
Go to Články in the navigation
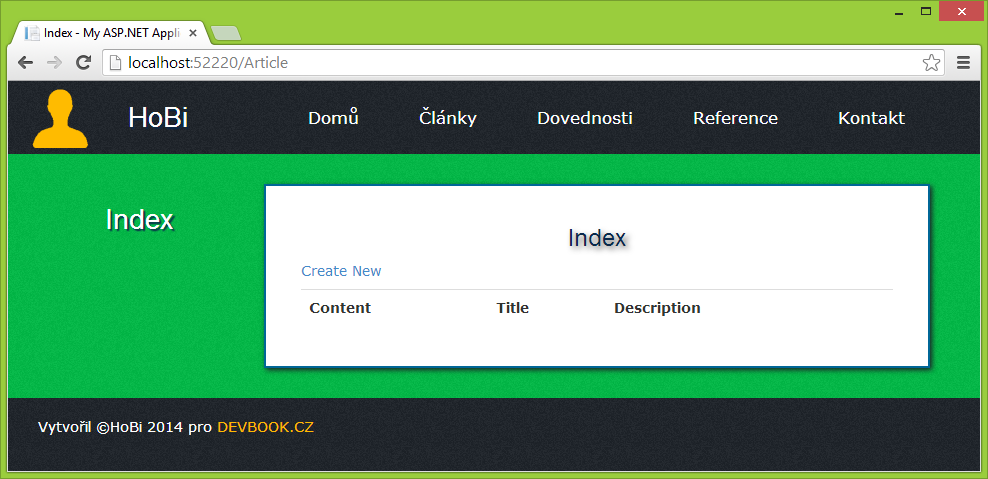point(447,118)
